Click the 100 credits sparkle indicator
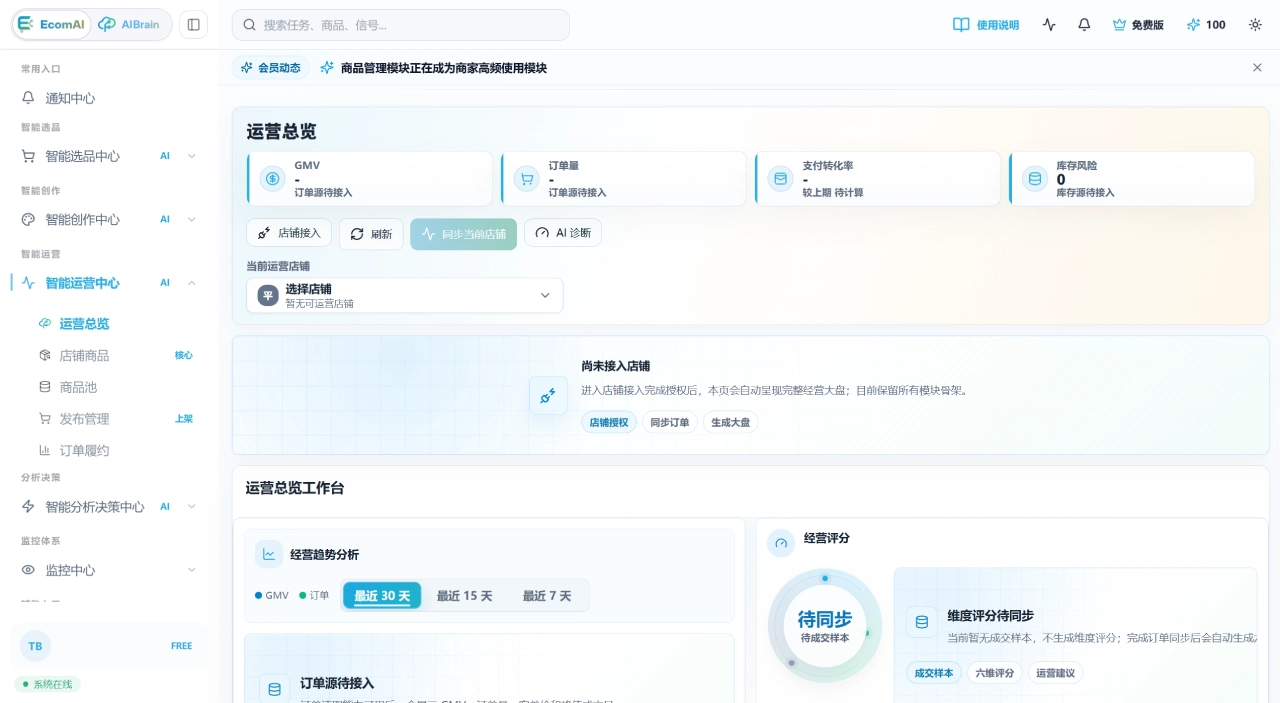1280x703 pixels. click(1206, 25)
